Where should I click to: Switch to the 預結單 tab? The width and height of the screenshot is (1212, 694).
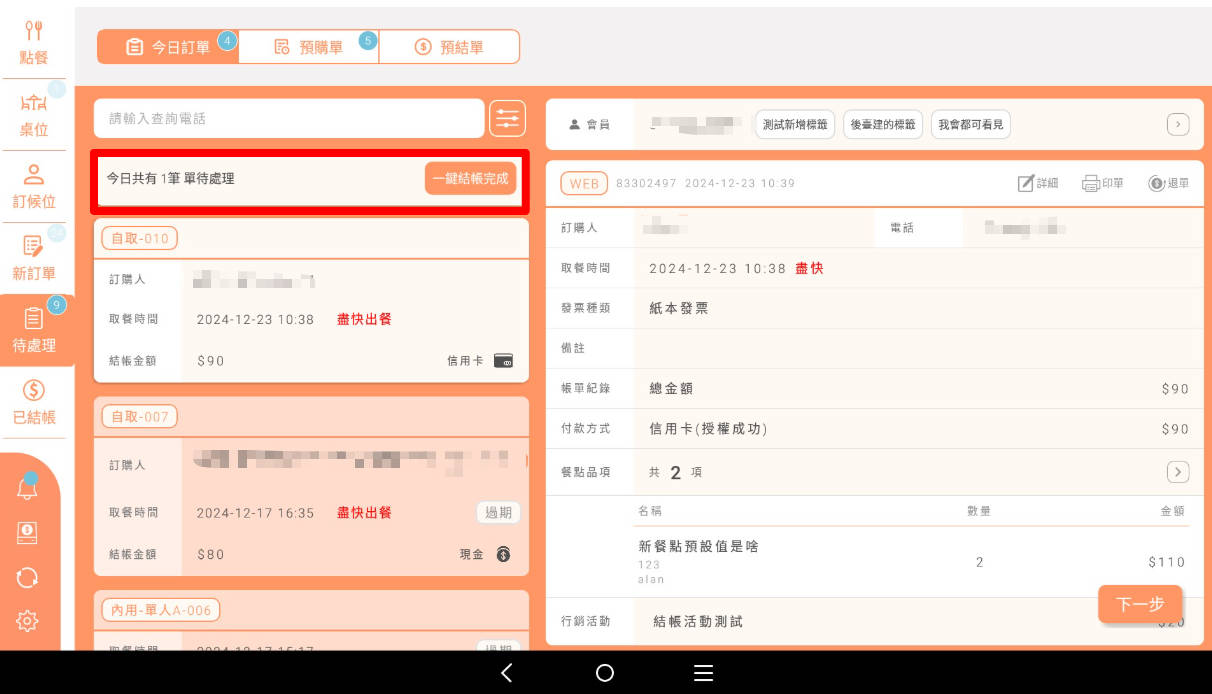click(449, 47)
